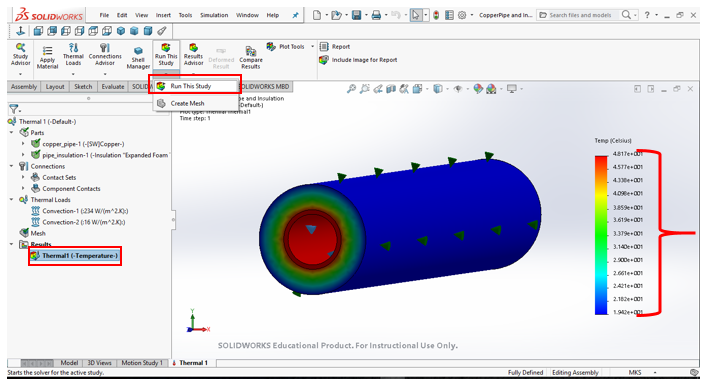Click the Previous View icon
701x379 pixels.
(x=378, y=89)
